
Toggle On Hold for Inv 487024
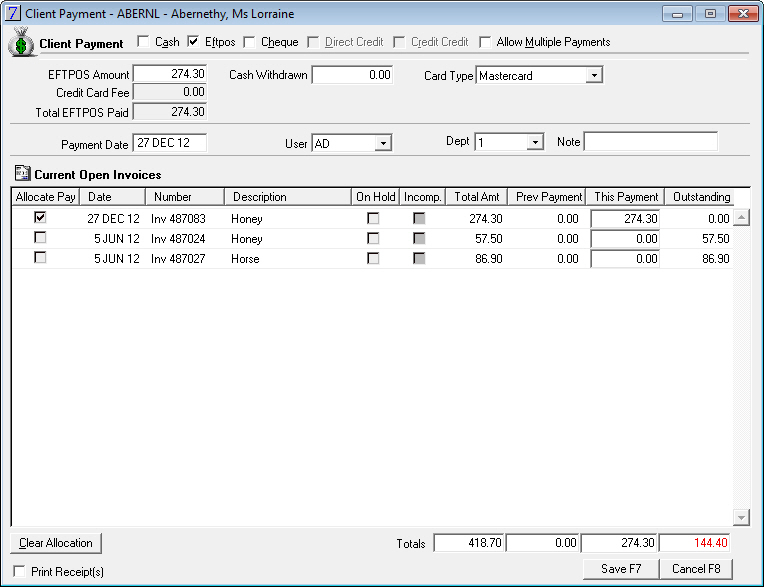[373, 238]
